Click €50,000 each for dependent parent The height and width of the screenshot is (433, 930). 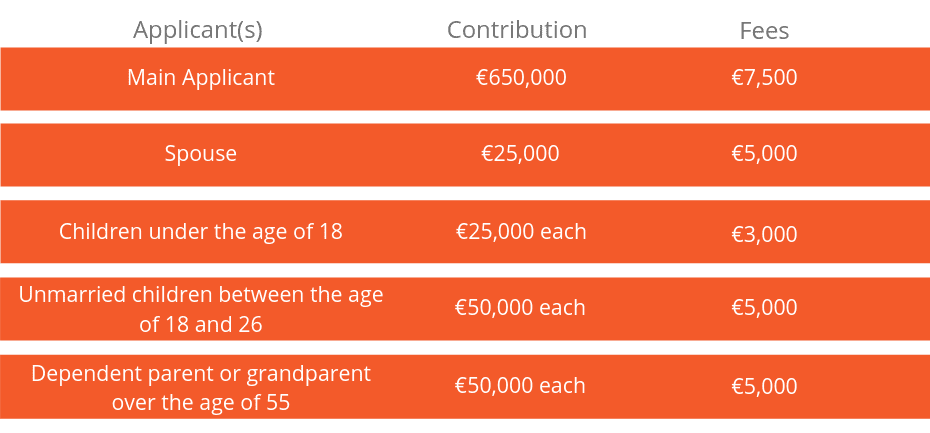click(x=520, y=386)
